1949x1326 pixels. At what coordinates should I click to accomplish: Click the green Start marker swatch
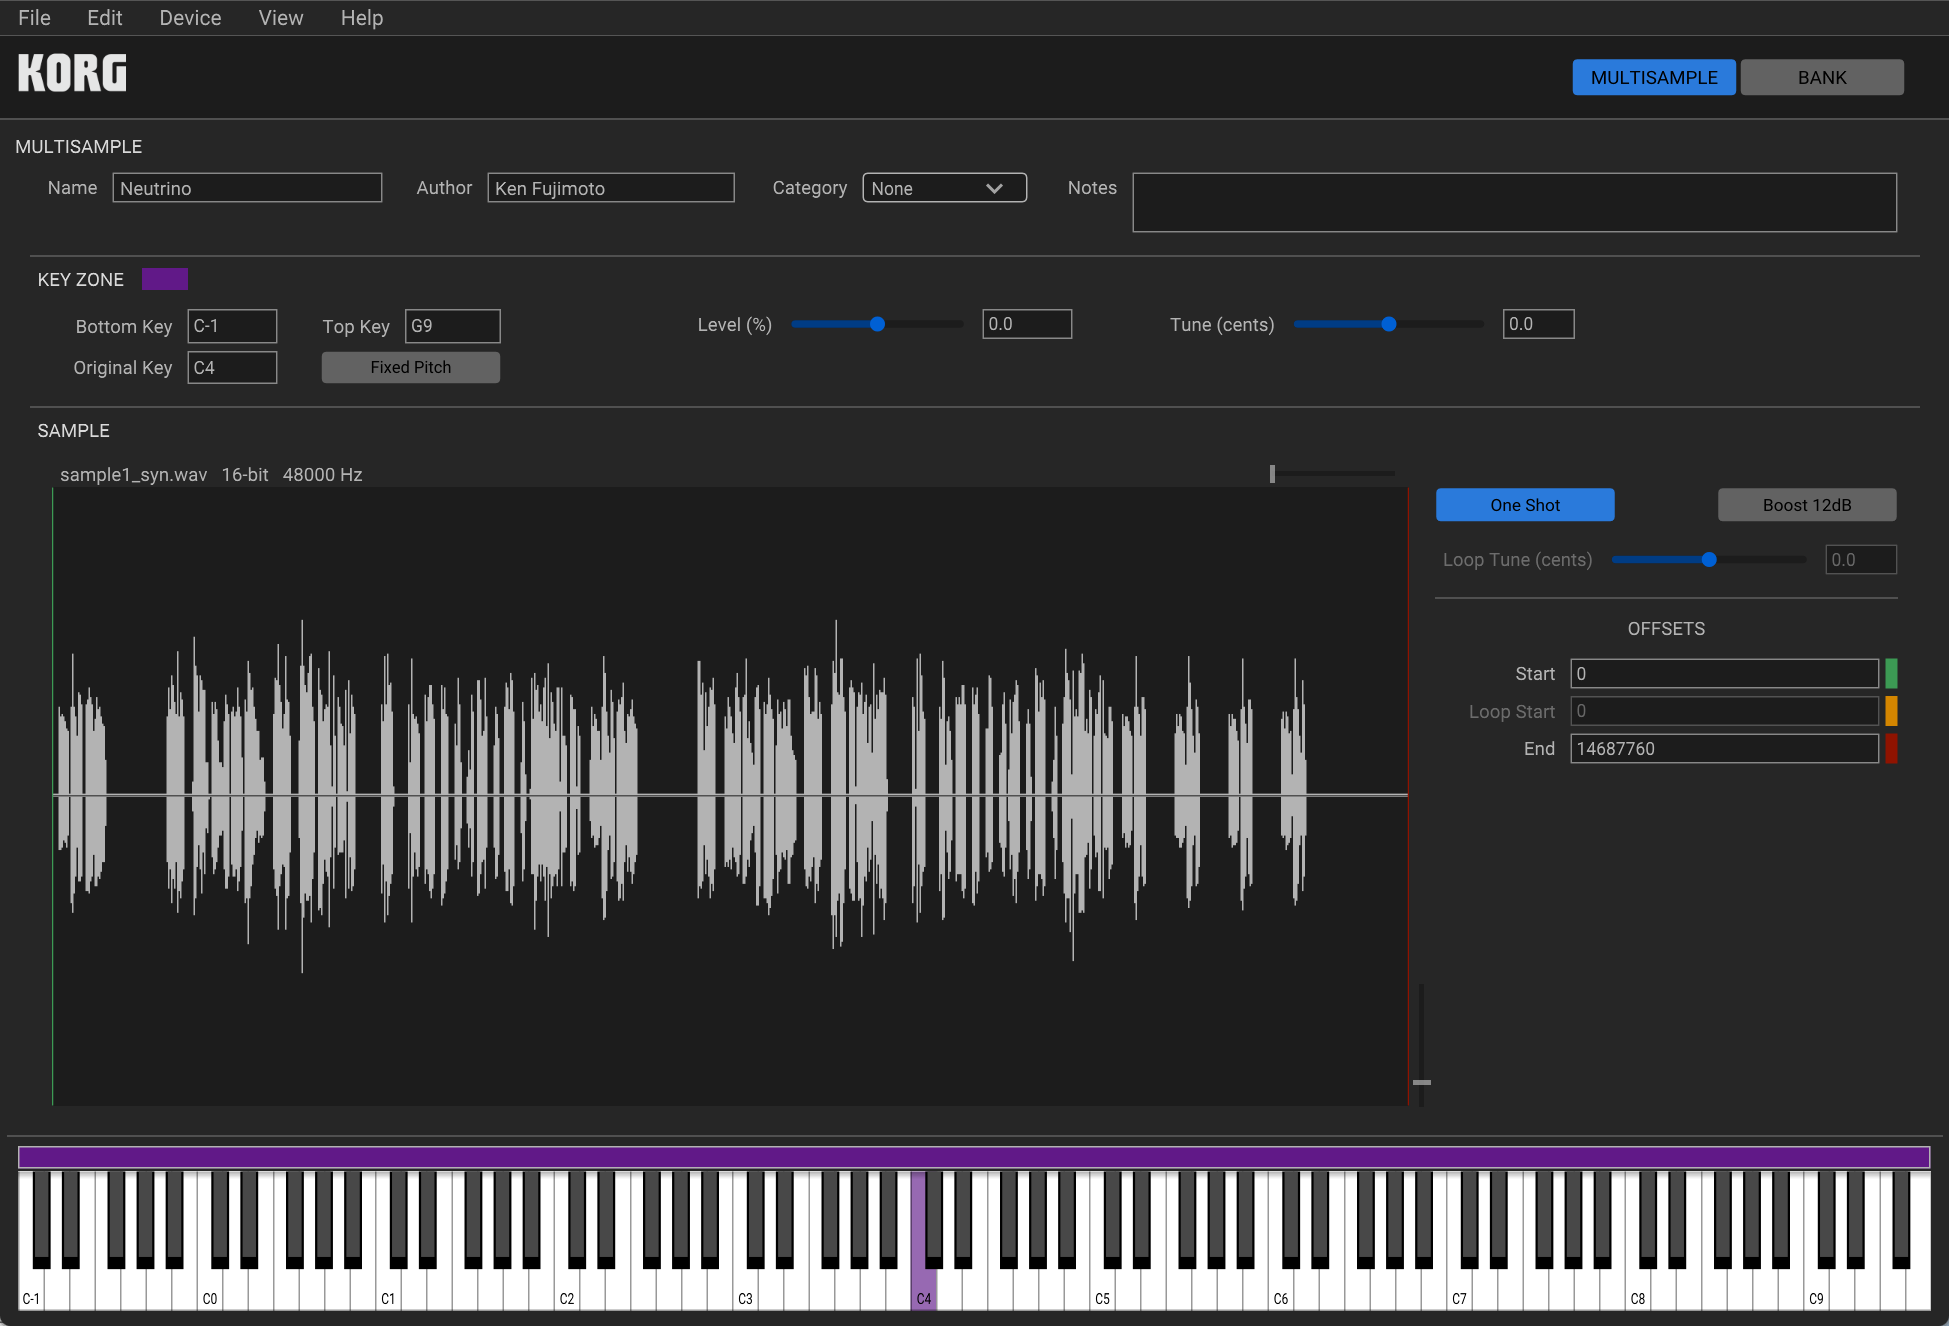point(1891,674)
